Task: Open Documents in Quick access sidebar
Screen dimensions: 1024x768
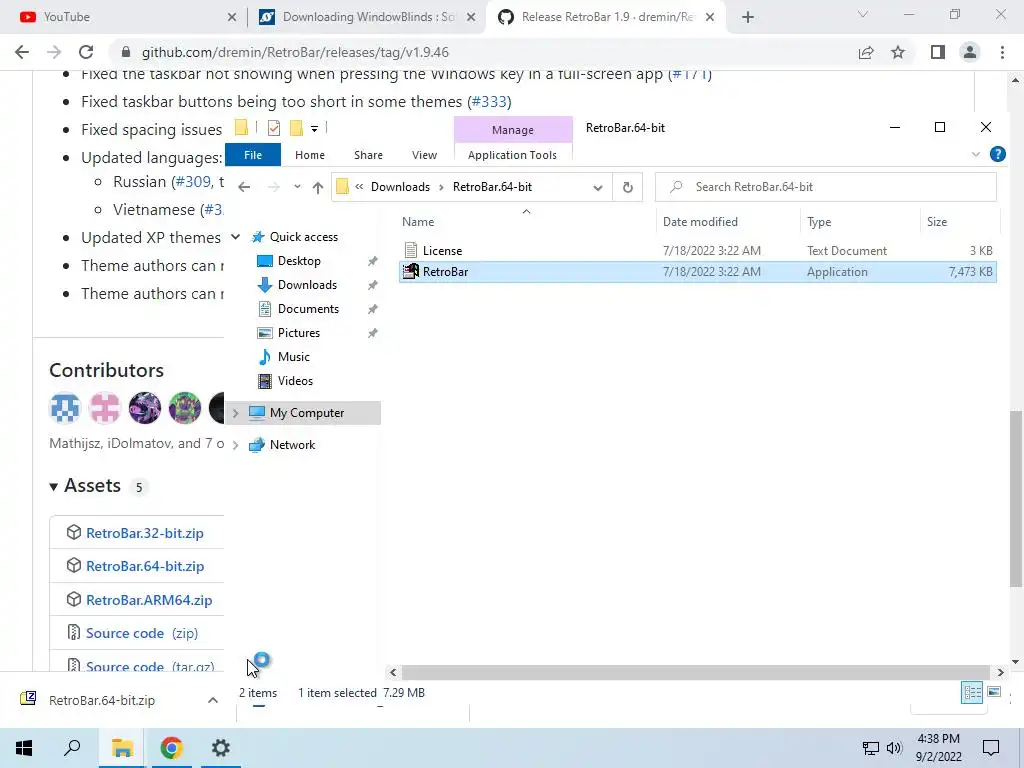Action: point(308,309)
